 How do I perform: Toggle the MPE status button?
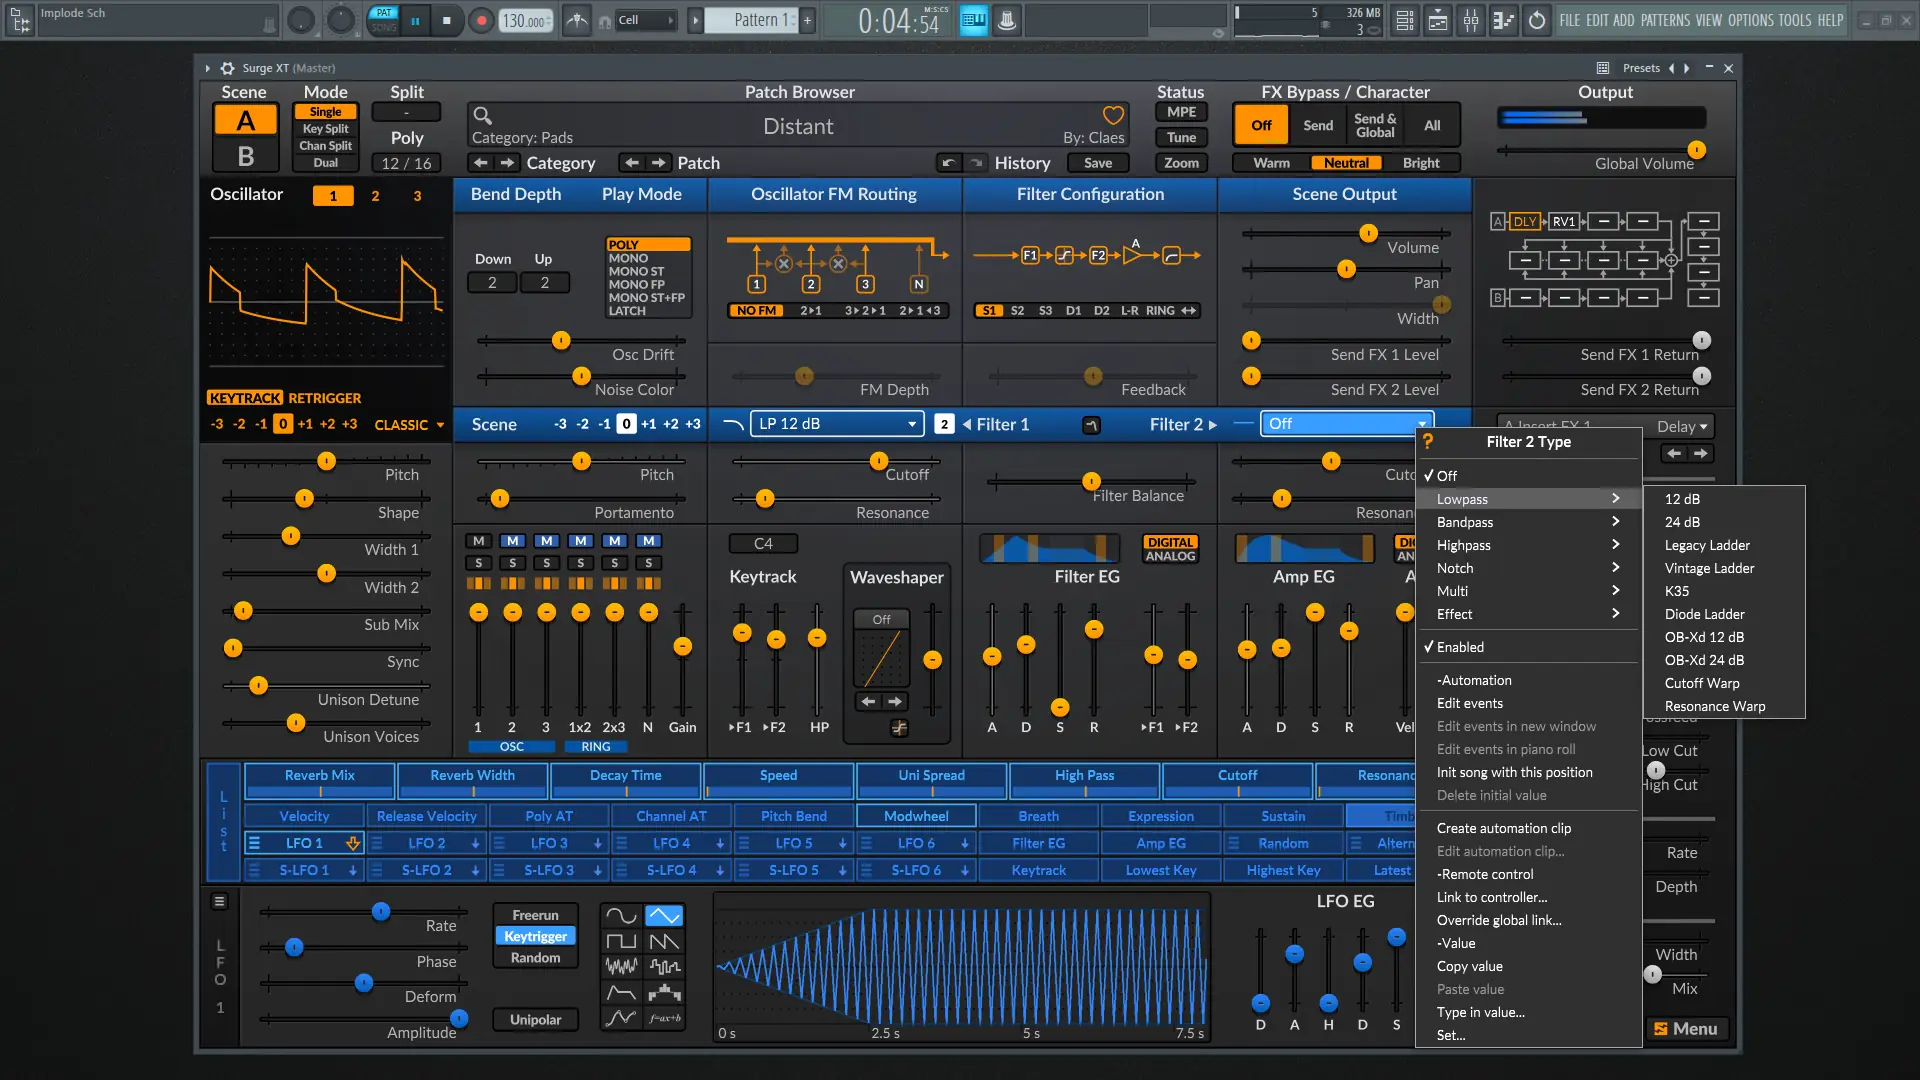click(x=1181, y=112)
